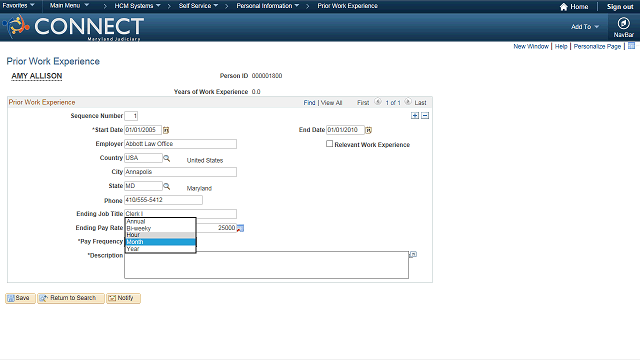This screenshot has height=360, width=640.
Task: Look up Country with magnifier icon
Action: (x=167, y=158)
